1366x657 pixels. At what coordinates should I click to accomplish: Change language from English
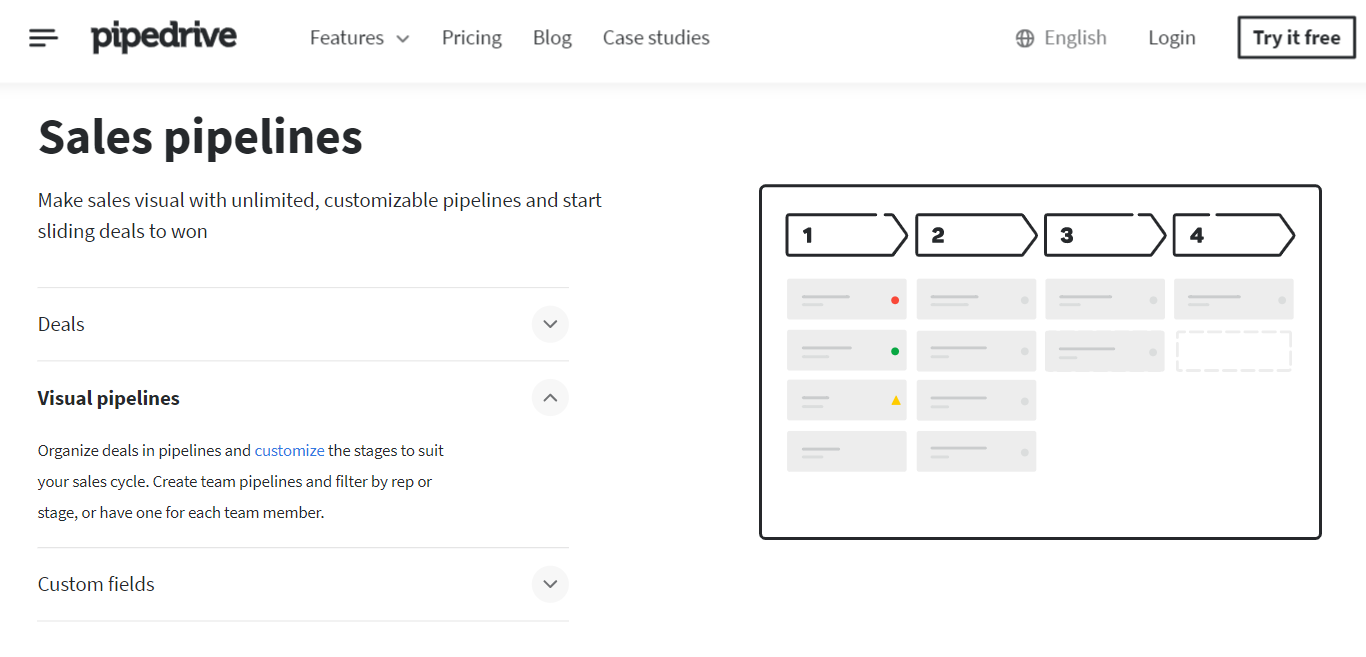pyautogui.click(x=1075, y=38)
